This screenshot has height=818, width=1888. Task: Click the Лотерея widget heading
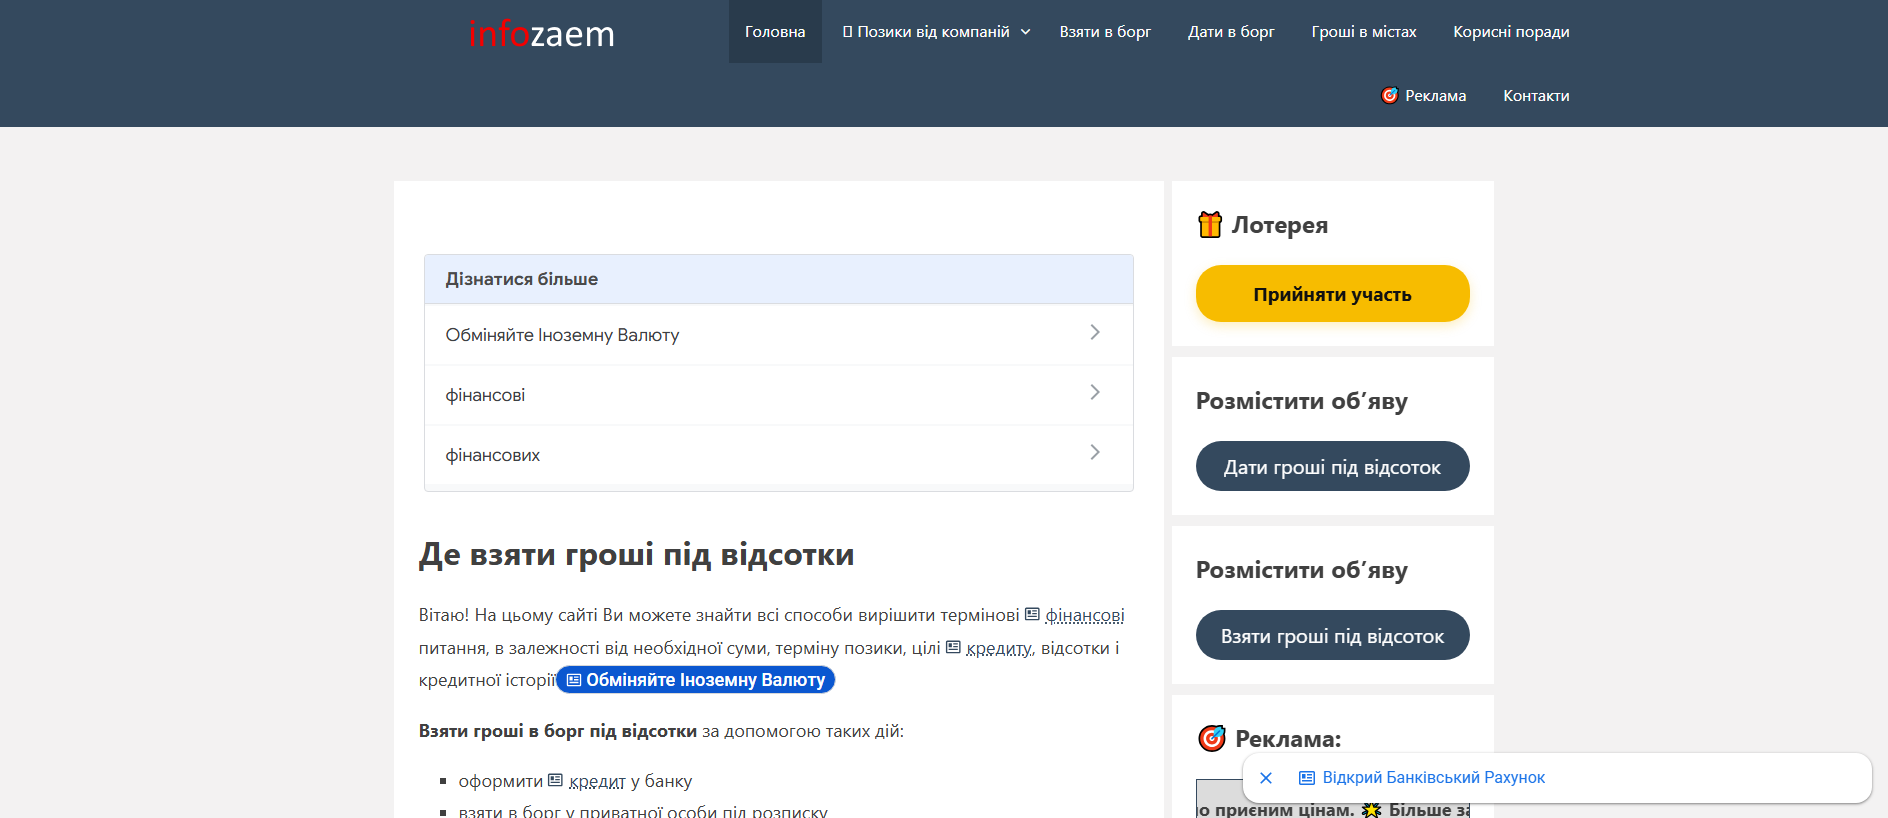click(1279, 225)
